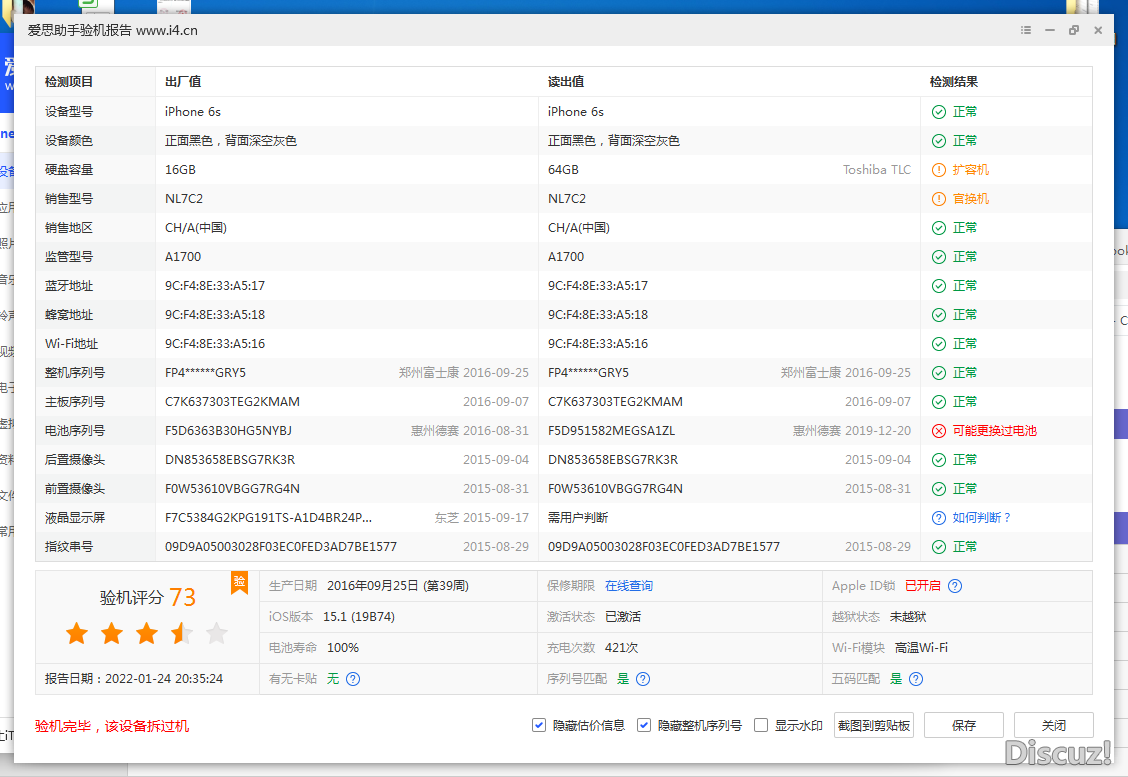Click the 检测结果 column header
This screenshot has height=777, width=1128.
[x=954, y=82]
